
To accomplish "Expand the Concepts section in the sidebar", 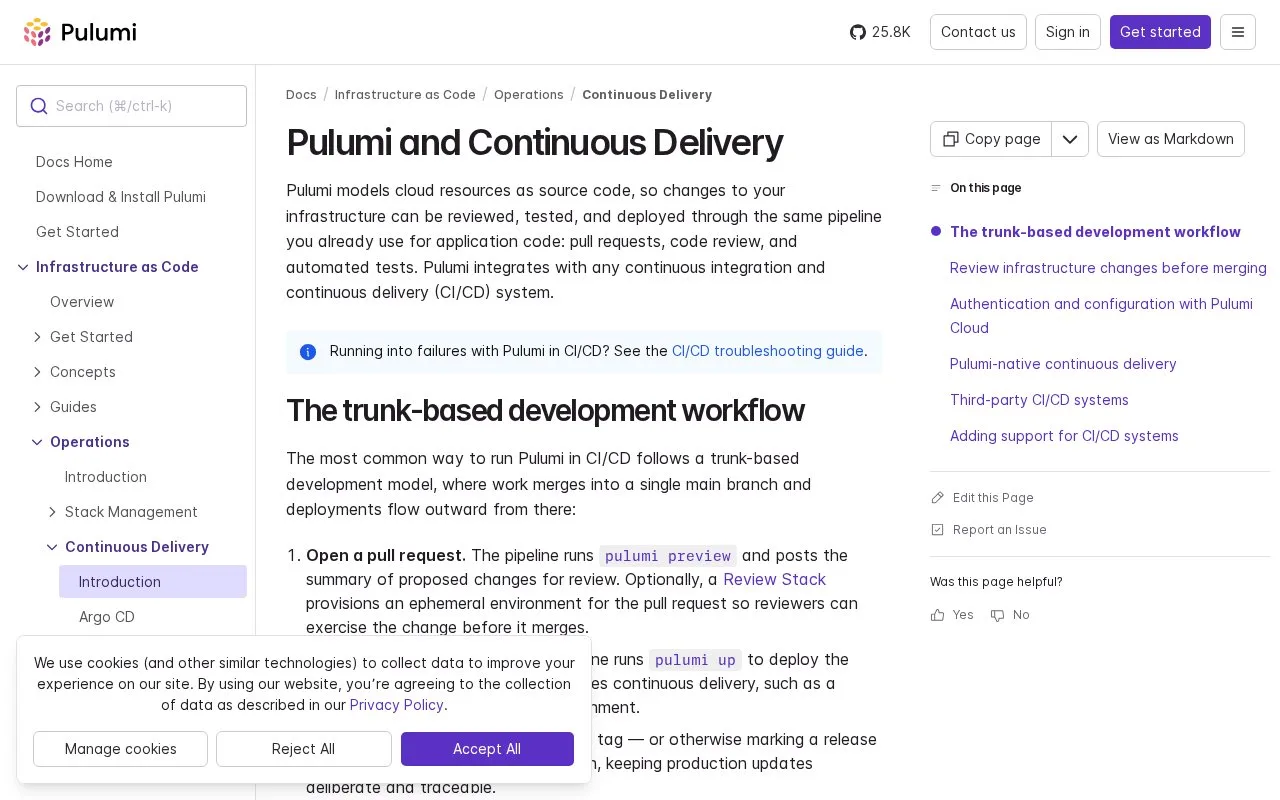I will pyautogui.click(x=37, y=372).
